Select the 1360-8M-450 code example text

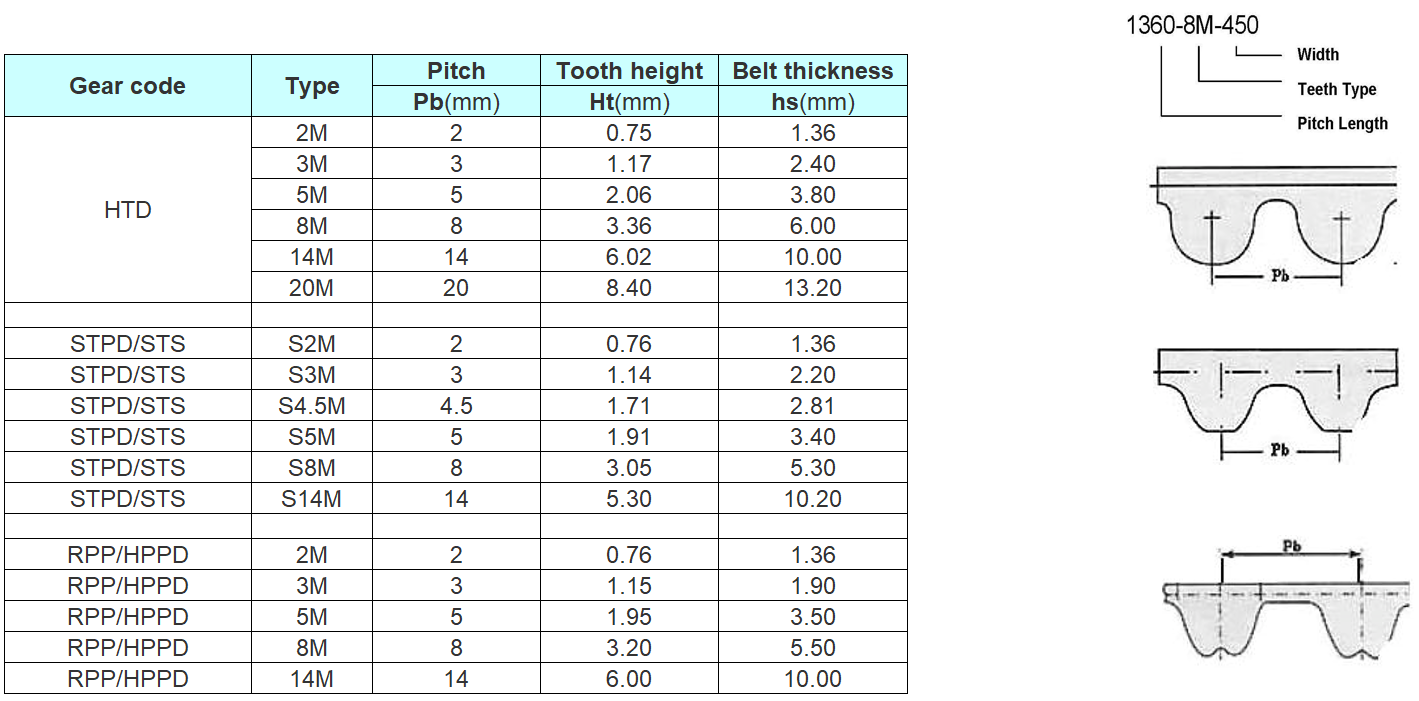coord(1192,26)
